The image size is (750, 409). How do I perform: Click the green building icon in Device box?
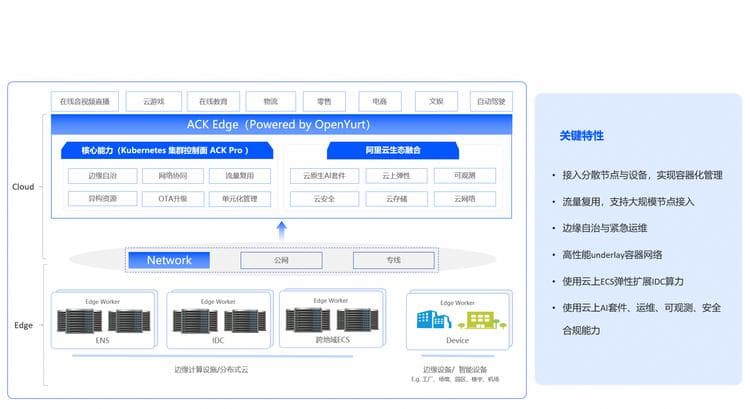tap(482, 321)
